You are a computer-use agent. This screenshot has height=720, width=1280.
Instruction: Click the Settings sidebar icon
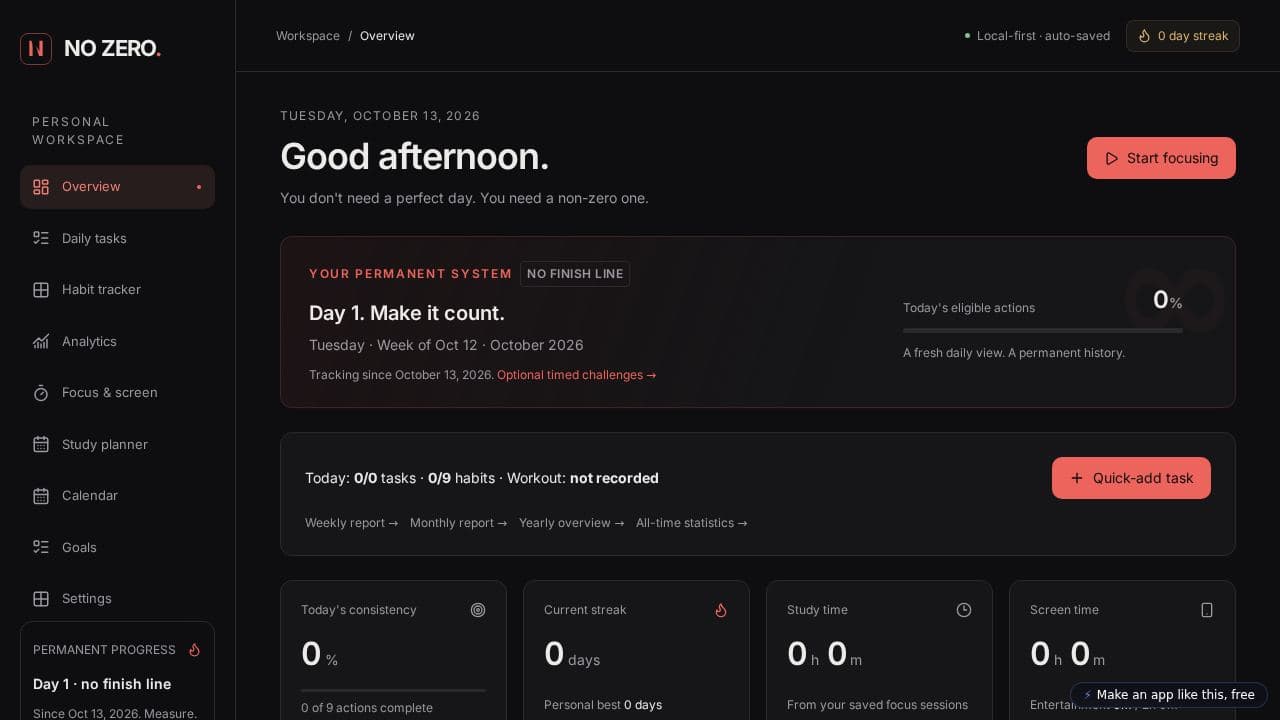(41, 599)
